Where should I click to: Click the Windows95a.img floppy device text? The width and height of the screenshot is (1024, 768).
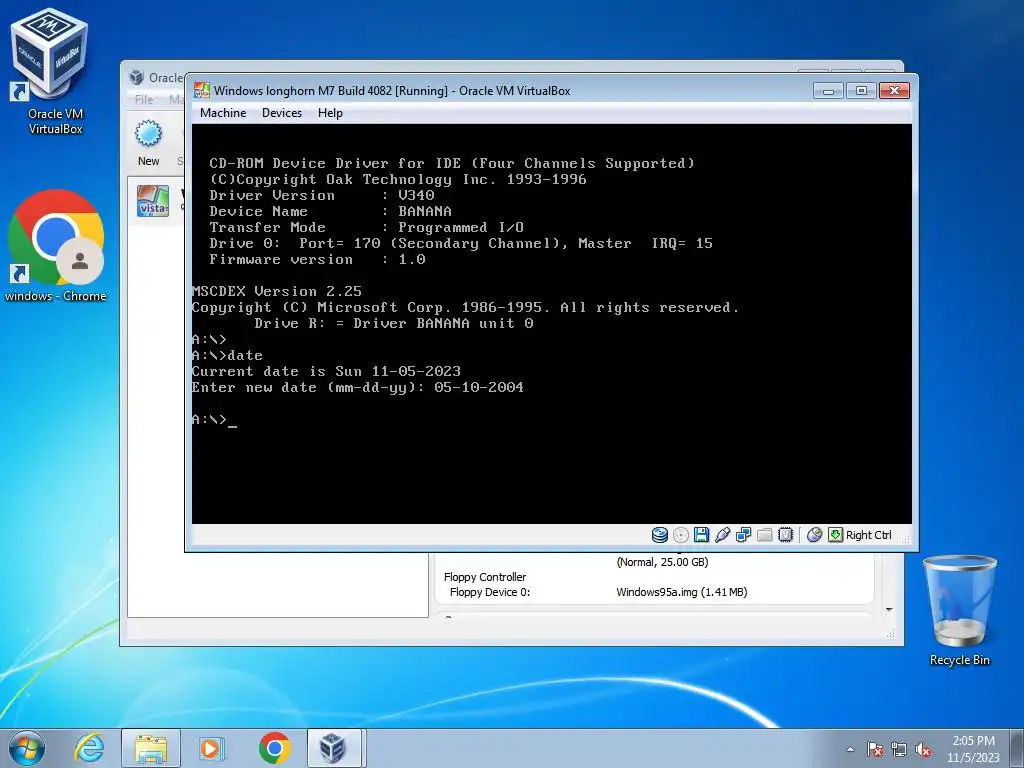pos(682,592)
